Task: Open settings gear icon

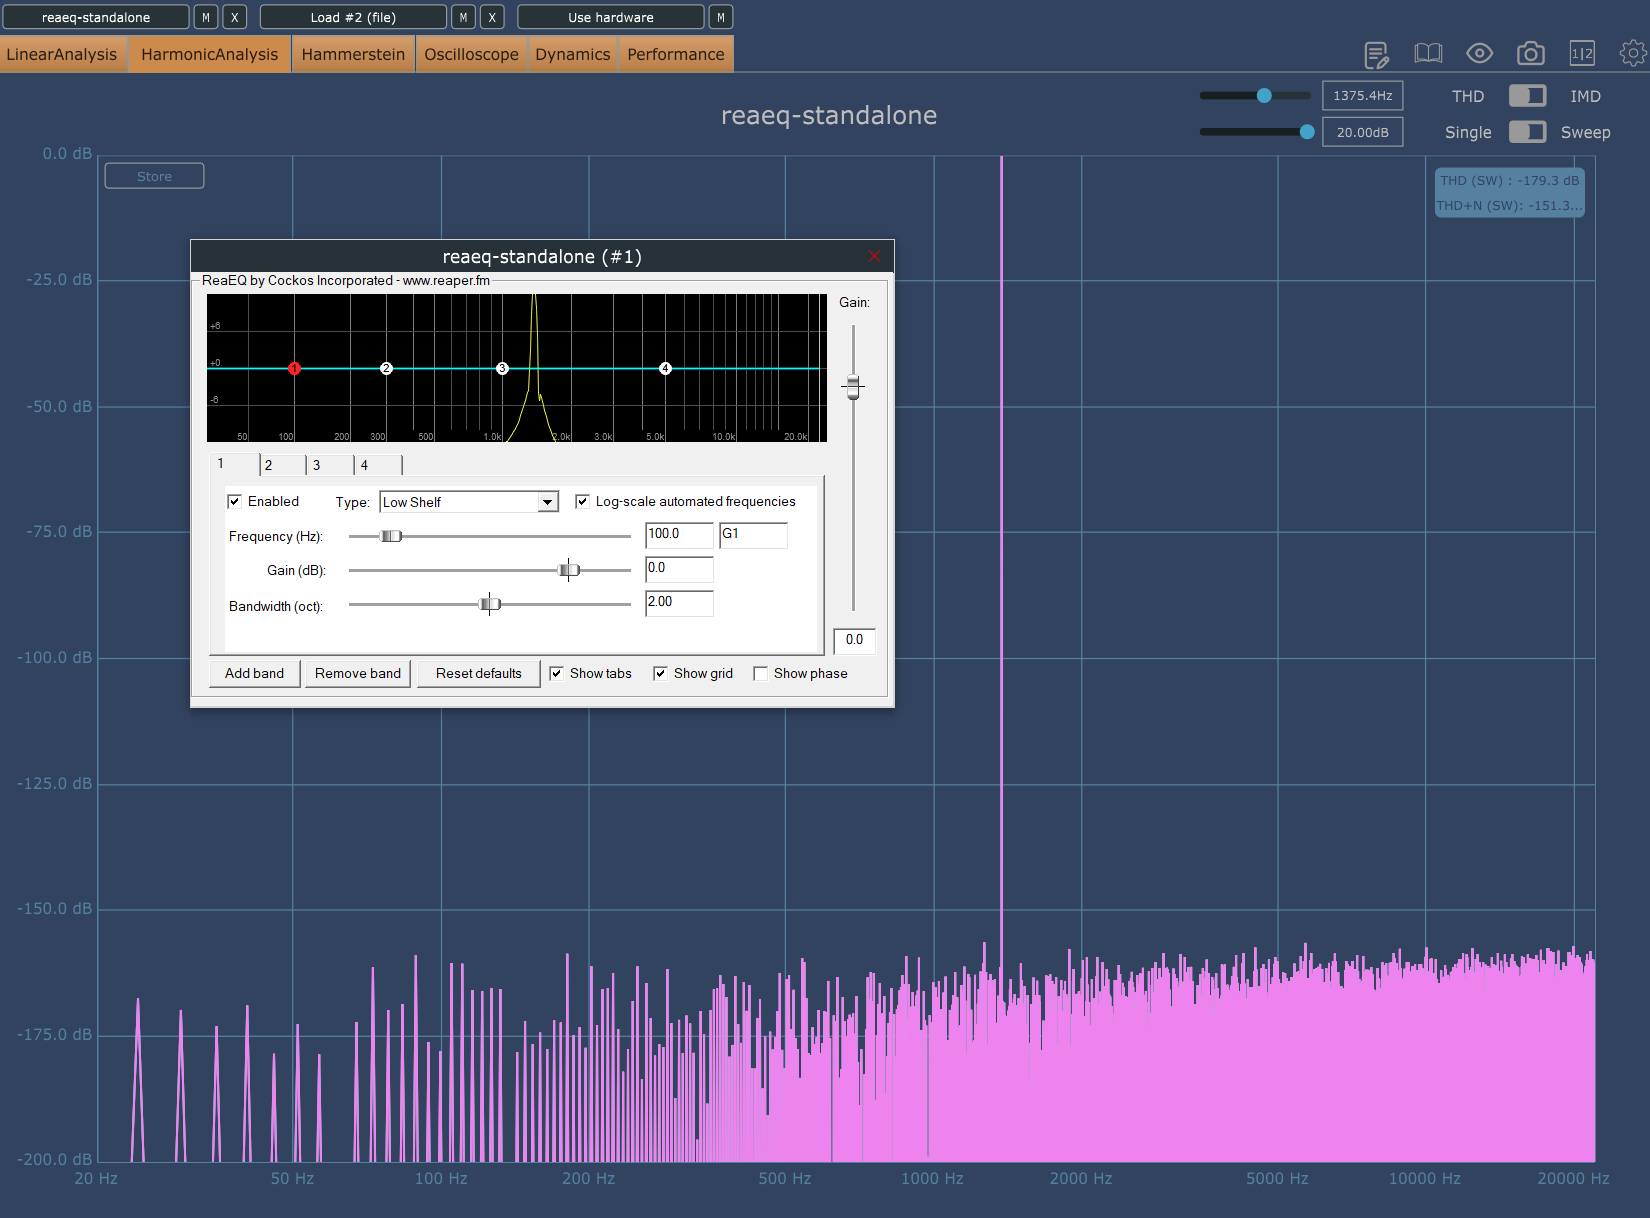Action: [1633, 53]
